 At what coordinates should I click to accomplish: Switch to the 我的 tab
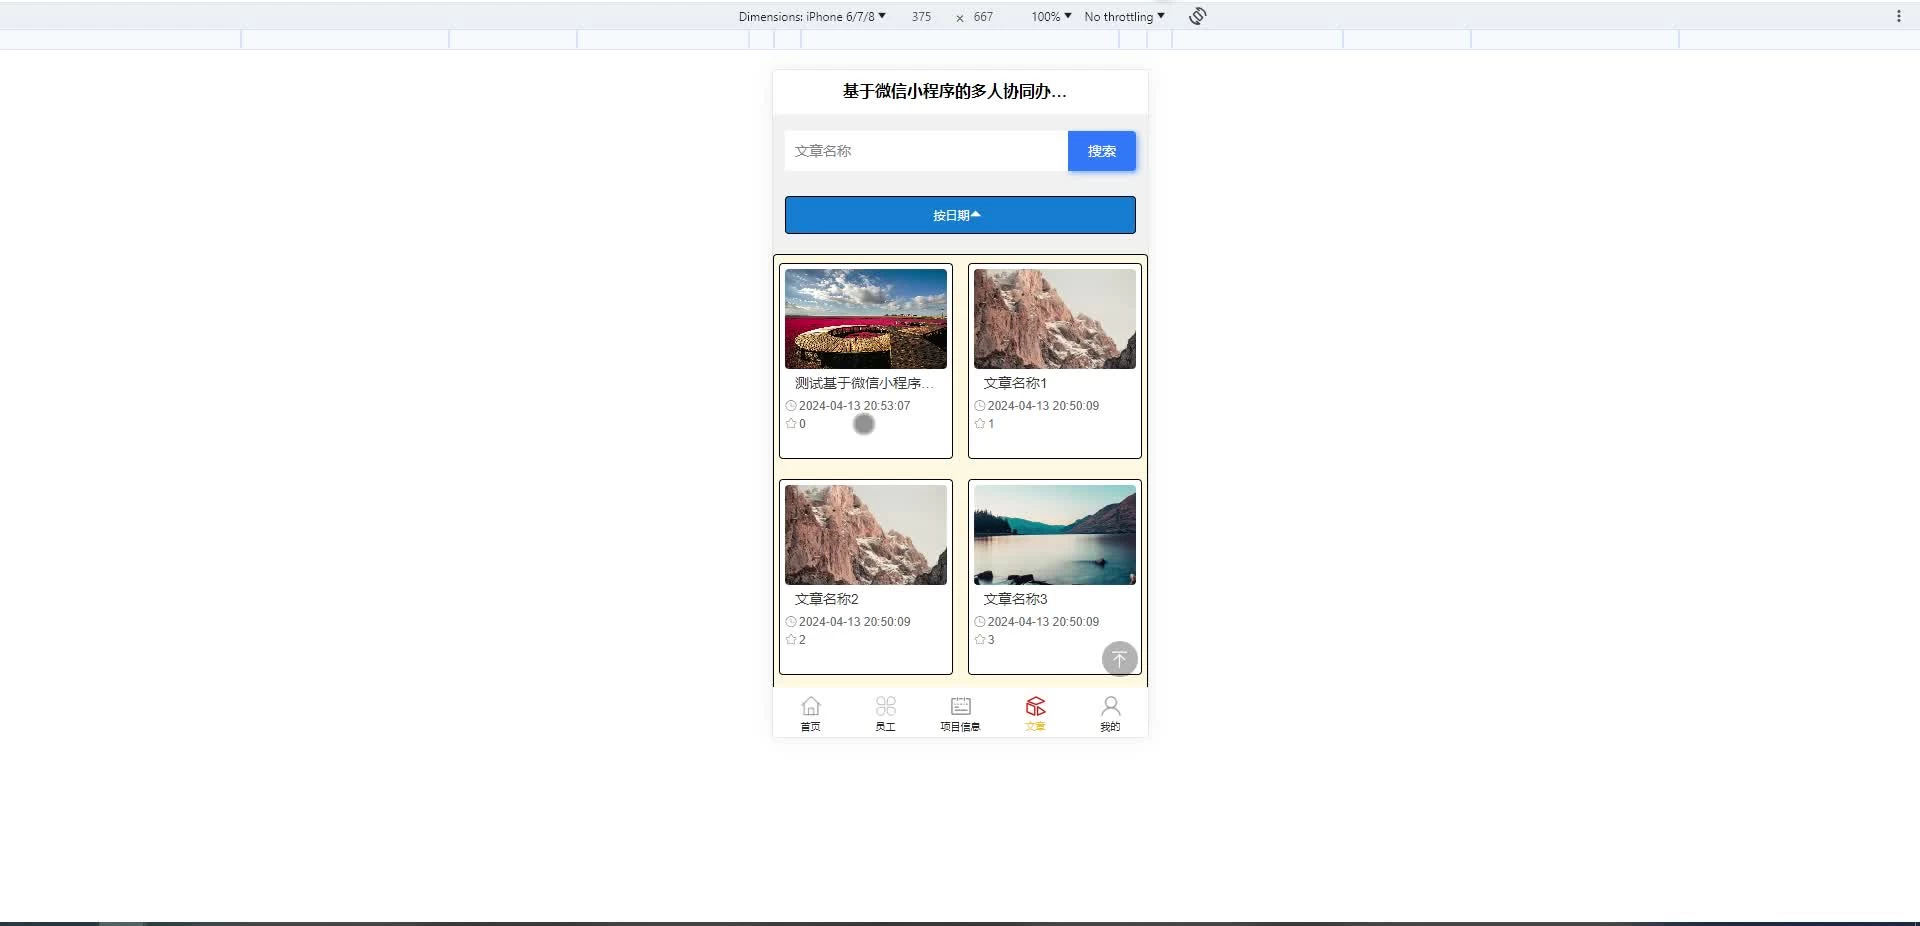point(1110,714)
